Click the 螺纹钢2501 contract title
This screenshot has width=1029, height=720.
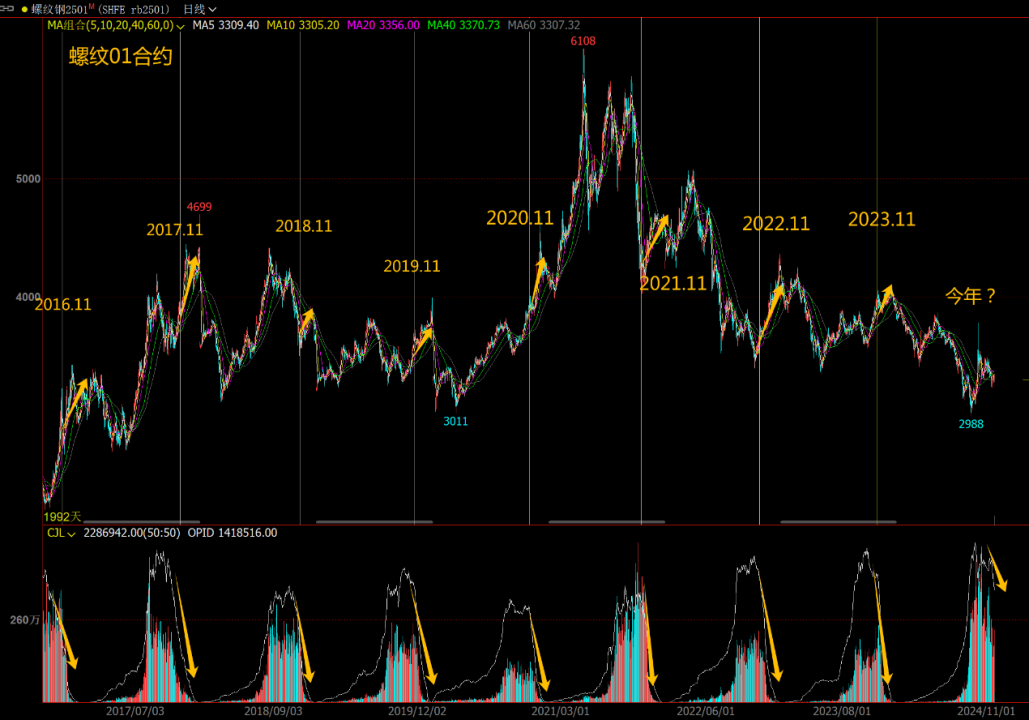click(62, 9)
